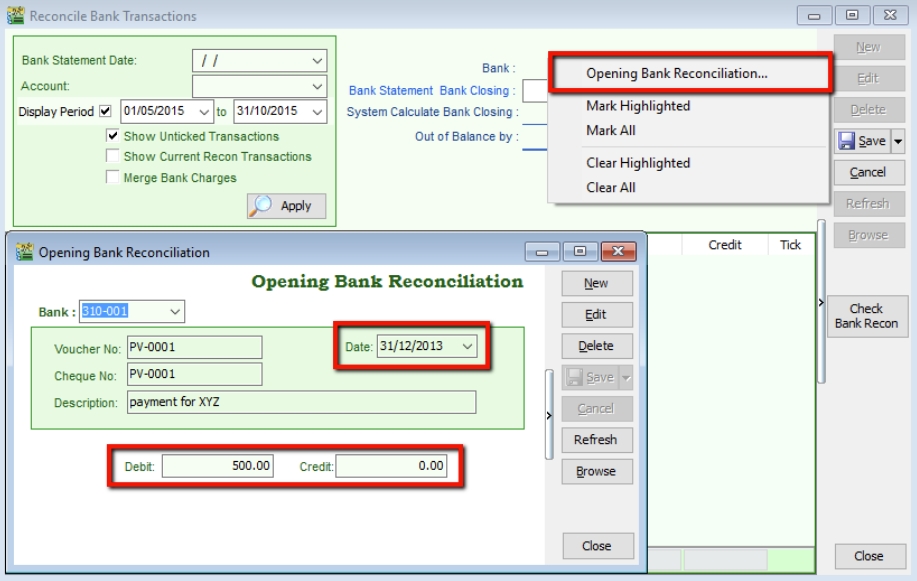Select Clear Highlighted menu entry

point(638,163)
